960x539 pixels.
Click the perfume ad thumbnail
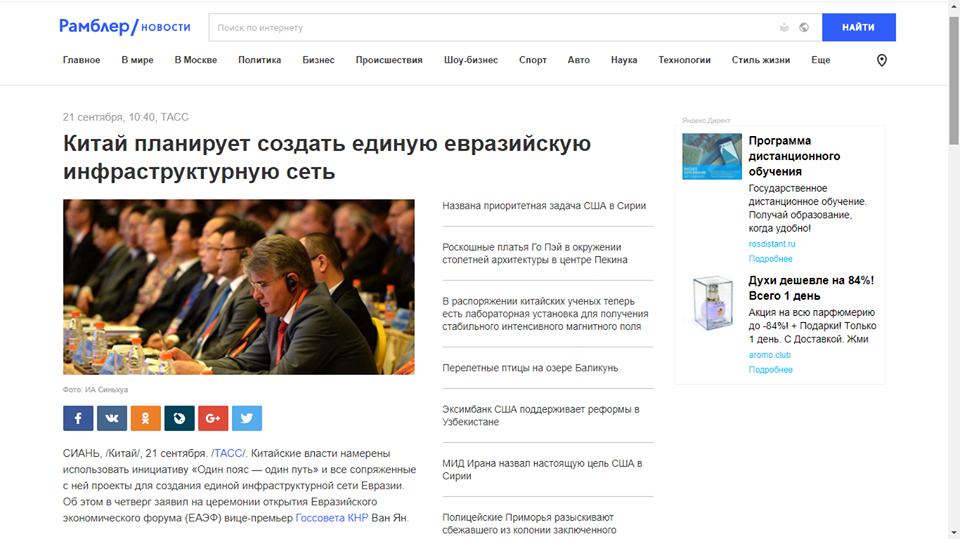click(712, 305)
